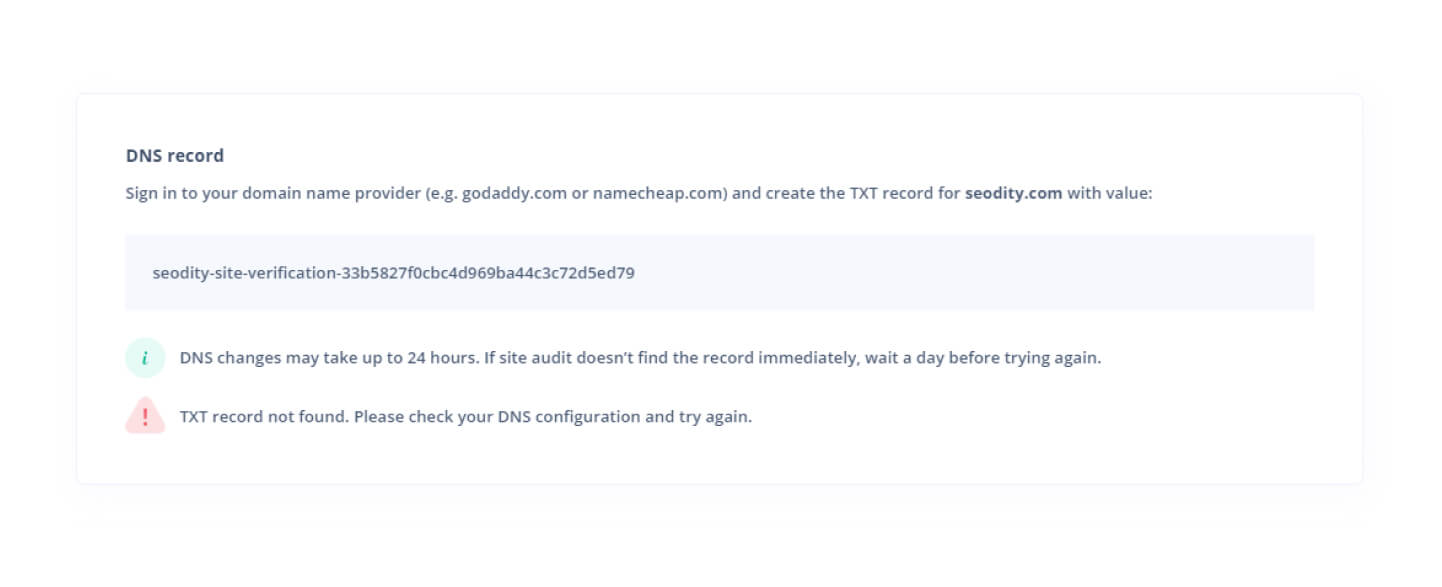Click the godaddy.com text
The image size is (1442, 587).
click(x=514, y=193)
